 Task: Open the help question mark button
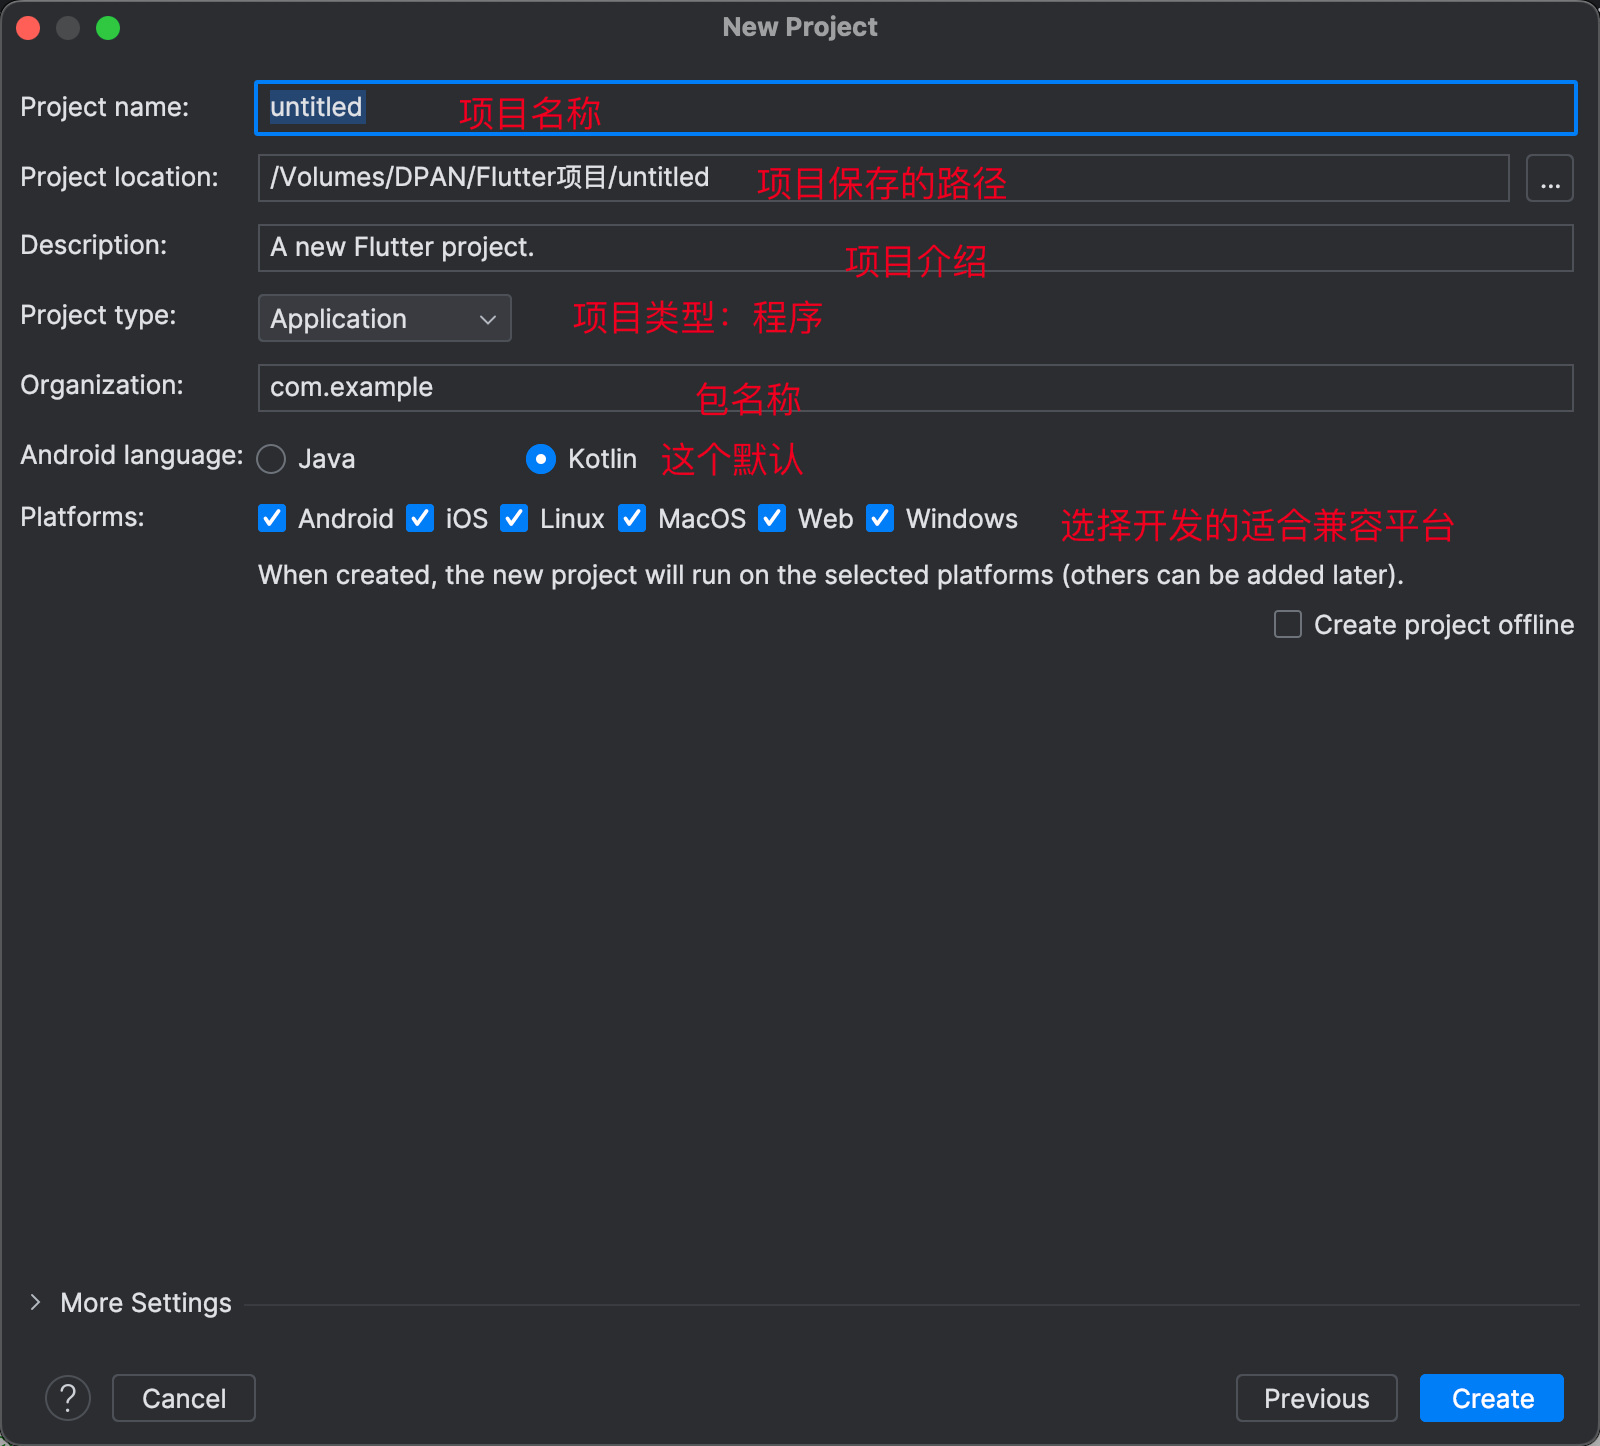point(68,1398)
